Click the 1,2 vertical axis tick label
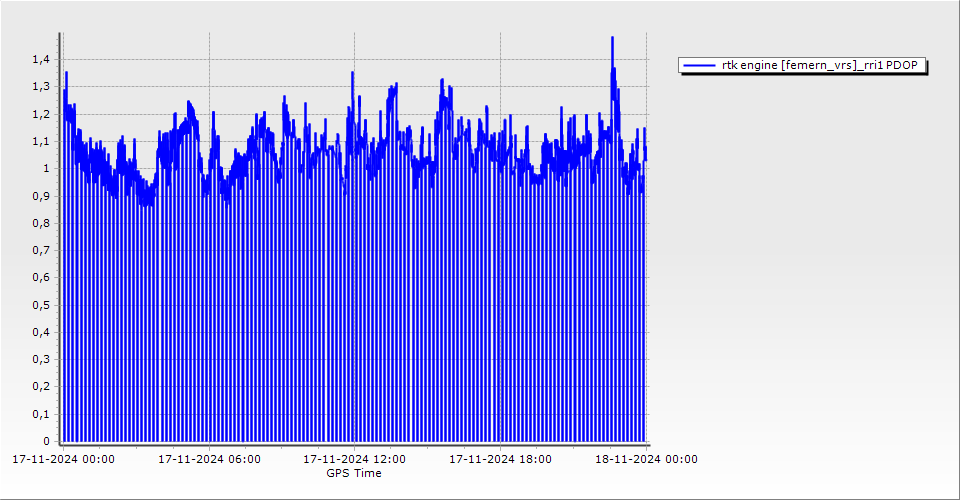Image resolution: width=960 pixels, height=500 pixels. coord(39,114)
